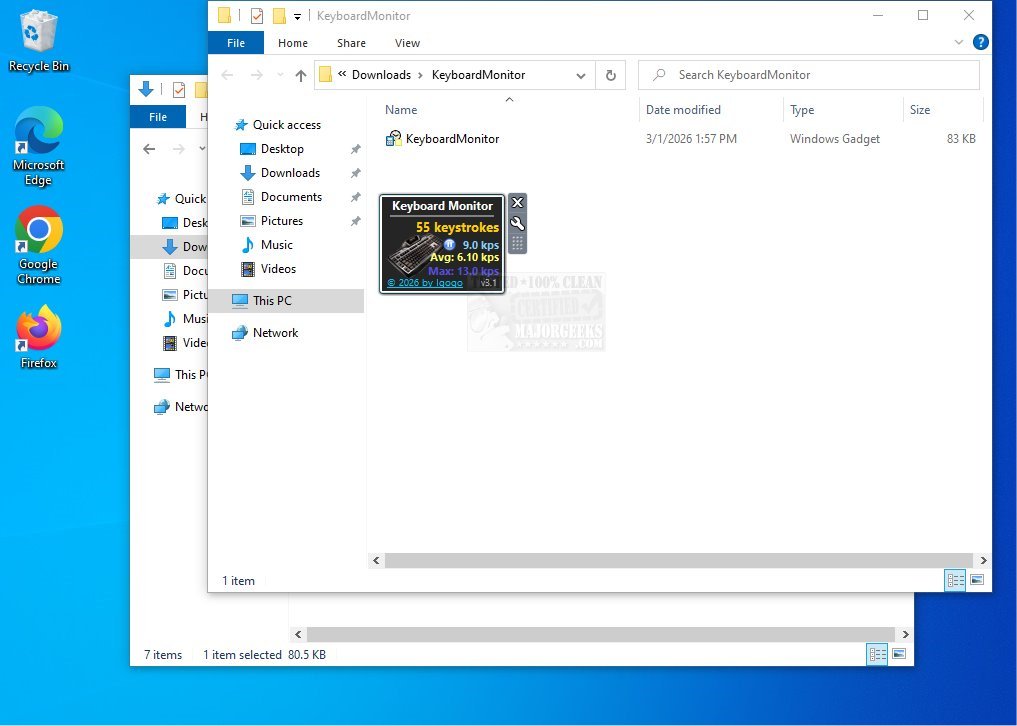Open the File menu
Image resolution: width=1017 pixels, height=726 pixels.
(x=236, y=43)
